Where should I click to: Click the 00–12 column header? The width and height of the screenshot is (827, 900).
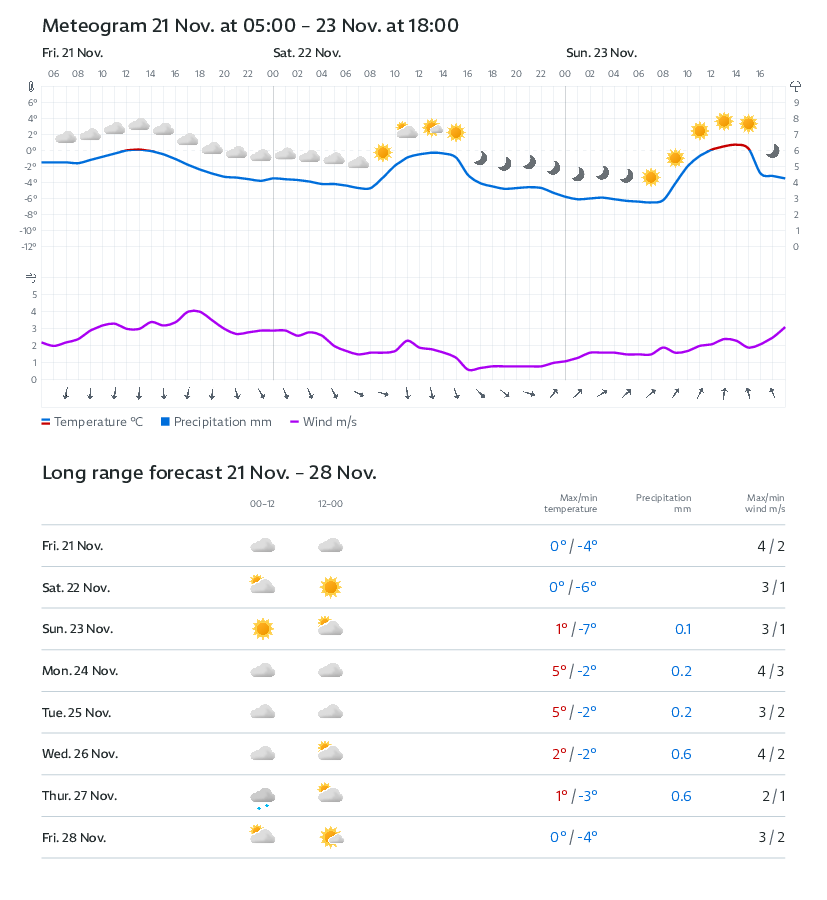click(x=263, y=504)
